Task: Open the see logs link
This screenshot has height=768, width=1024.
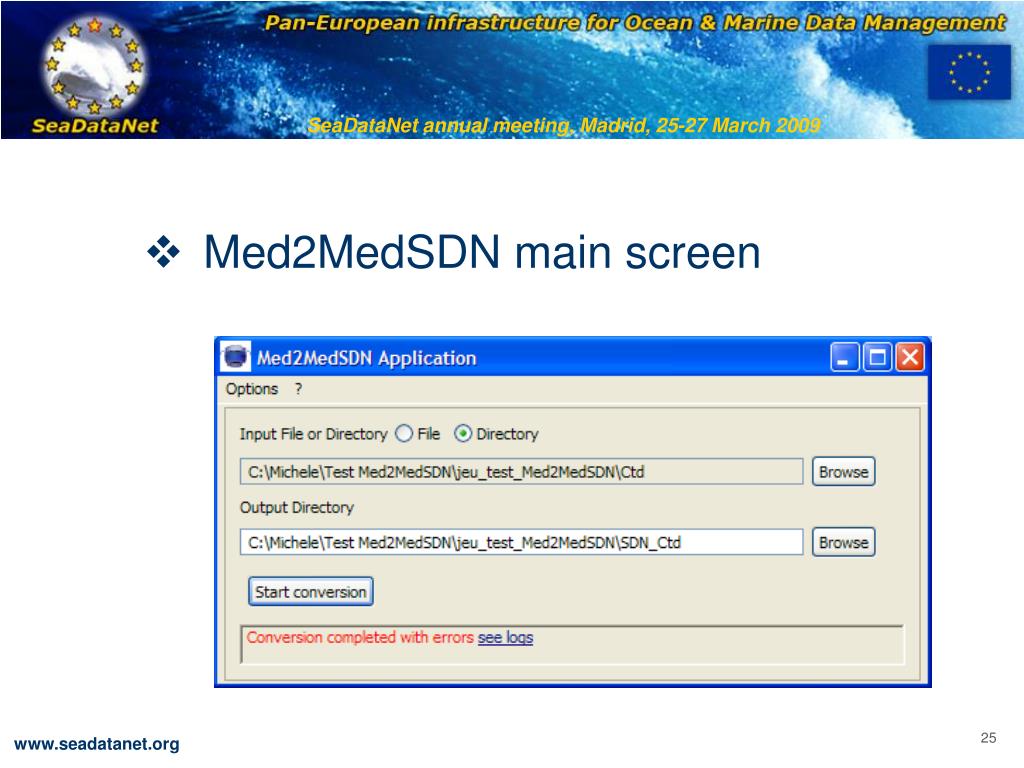Action: 505,637
